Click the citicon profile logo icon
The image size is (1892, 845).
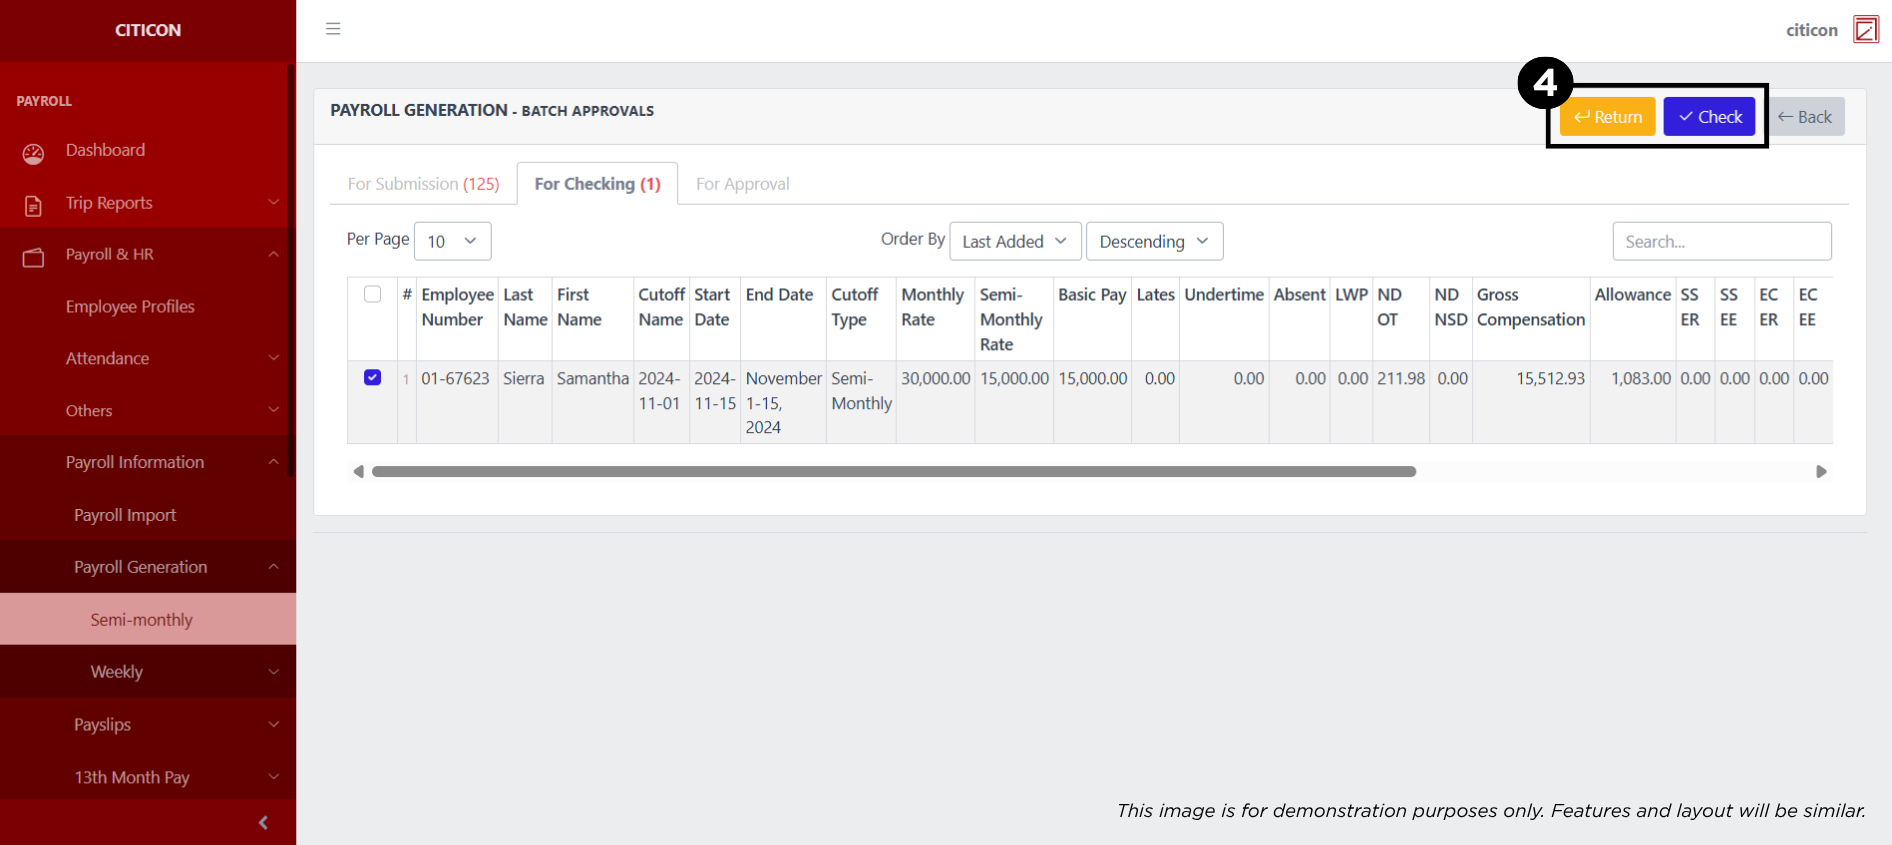click(x=1865, y=30)
